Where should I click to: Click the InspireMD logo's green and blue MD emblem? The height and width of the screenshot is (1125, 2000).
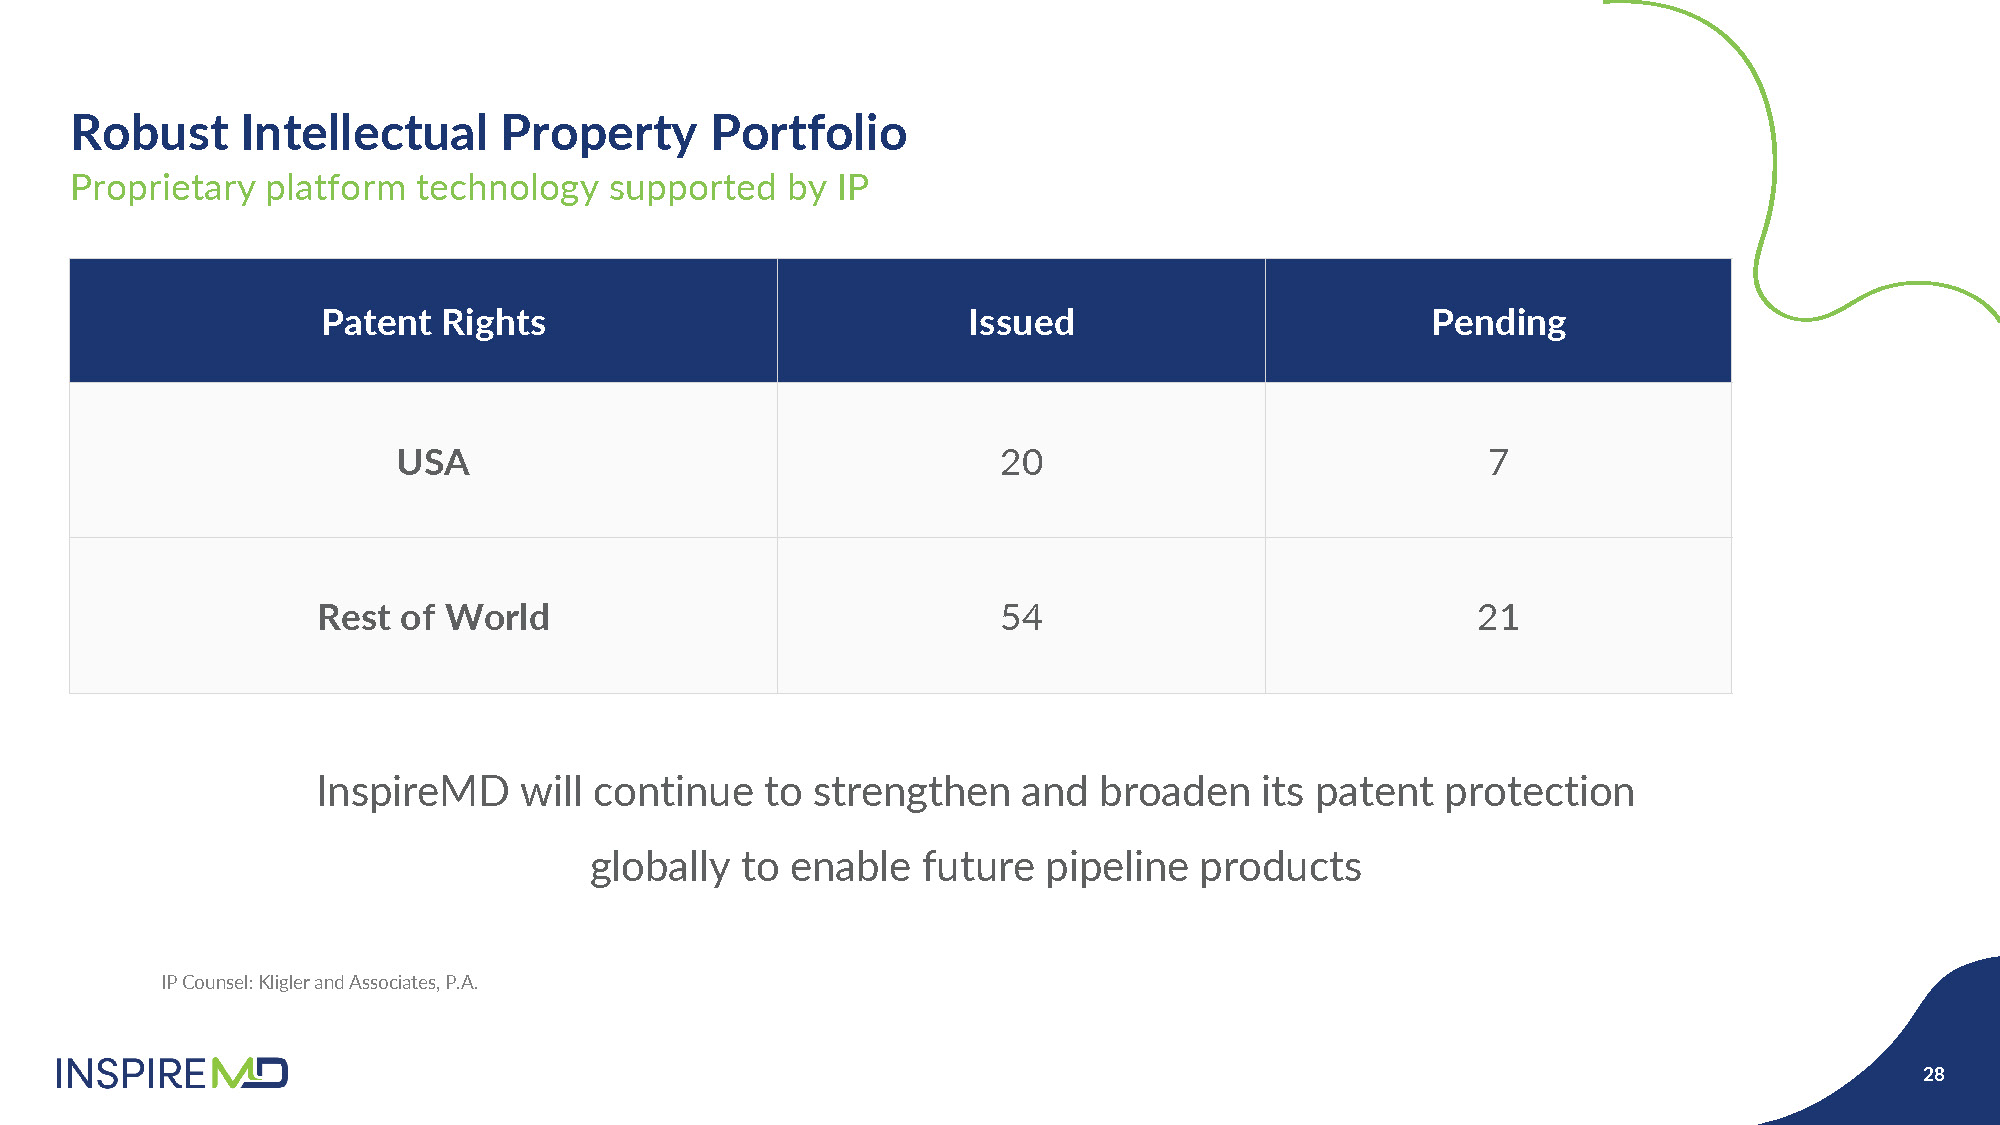click(251, 1073)
